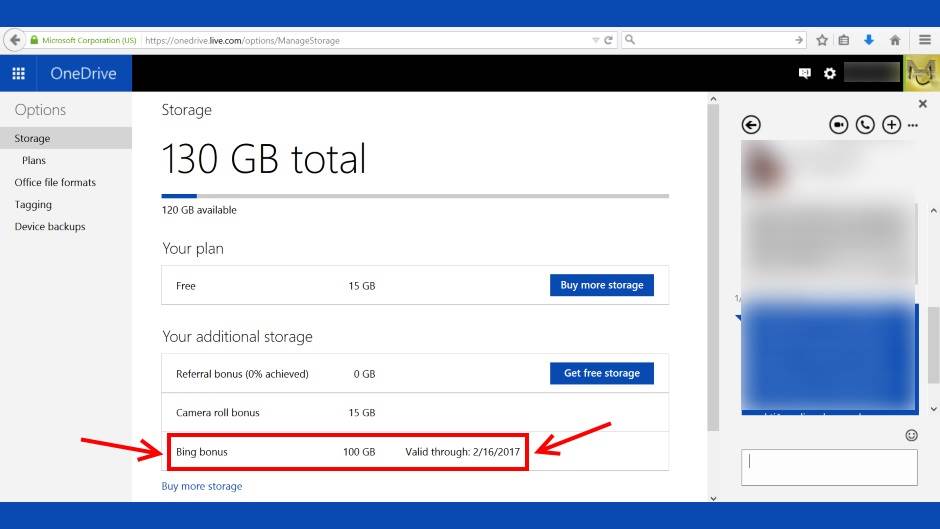The height and width of the screenshot is (529, 940).
Task: Start a voice call in the chat panel
Action: (865, 125)
